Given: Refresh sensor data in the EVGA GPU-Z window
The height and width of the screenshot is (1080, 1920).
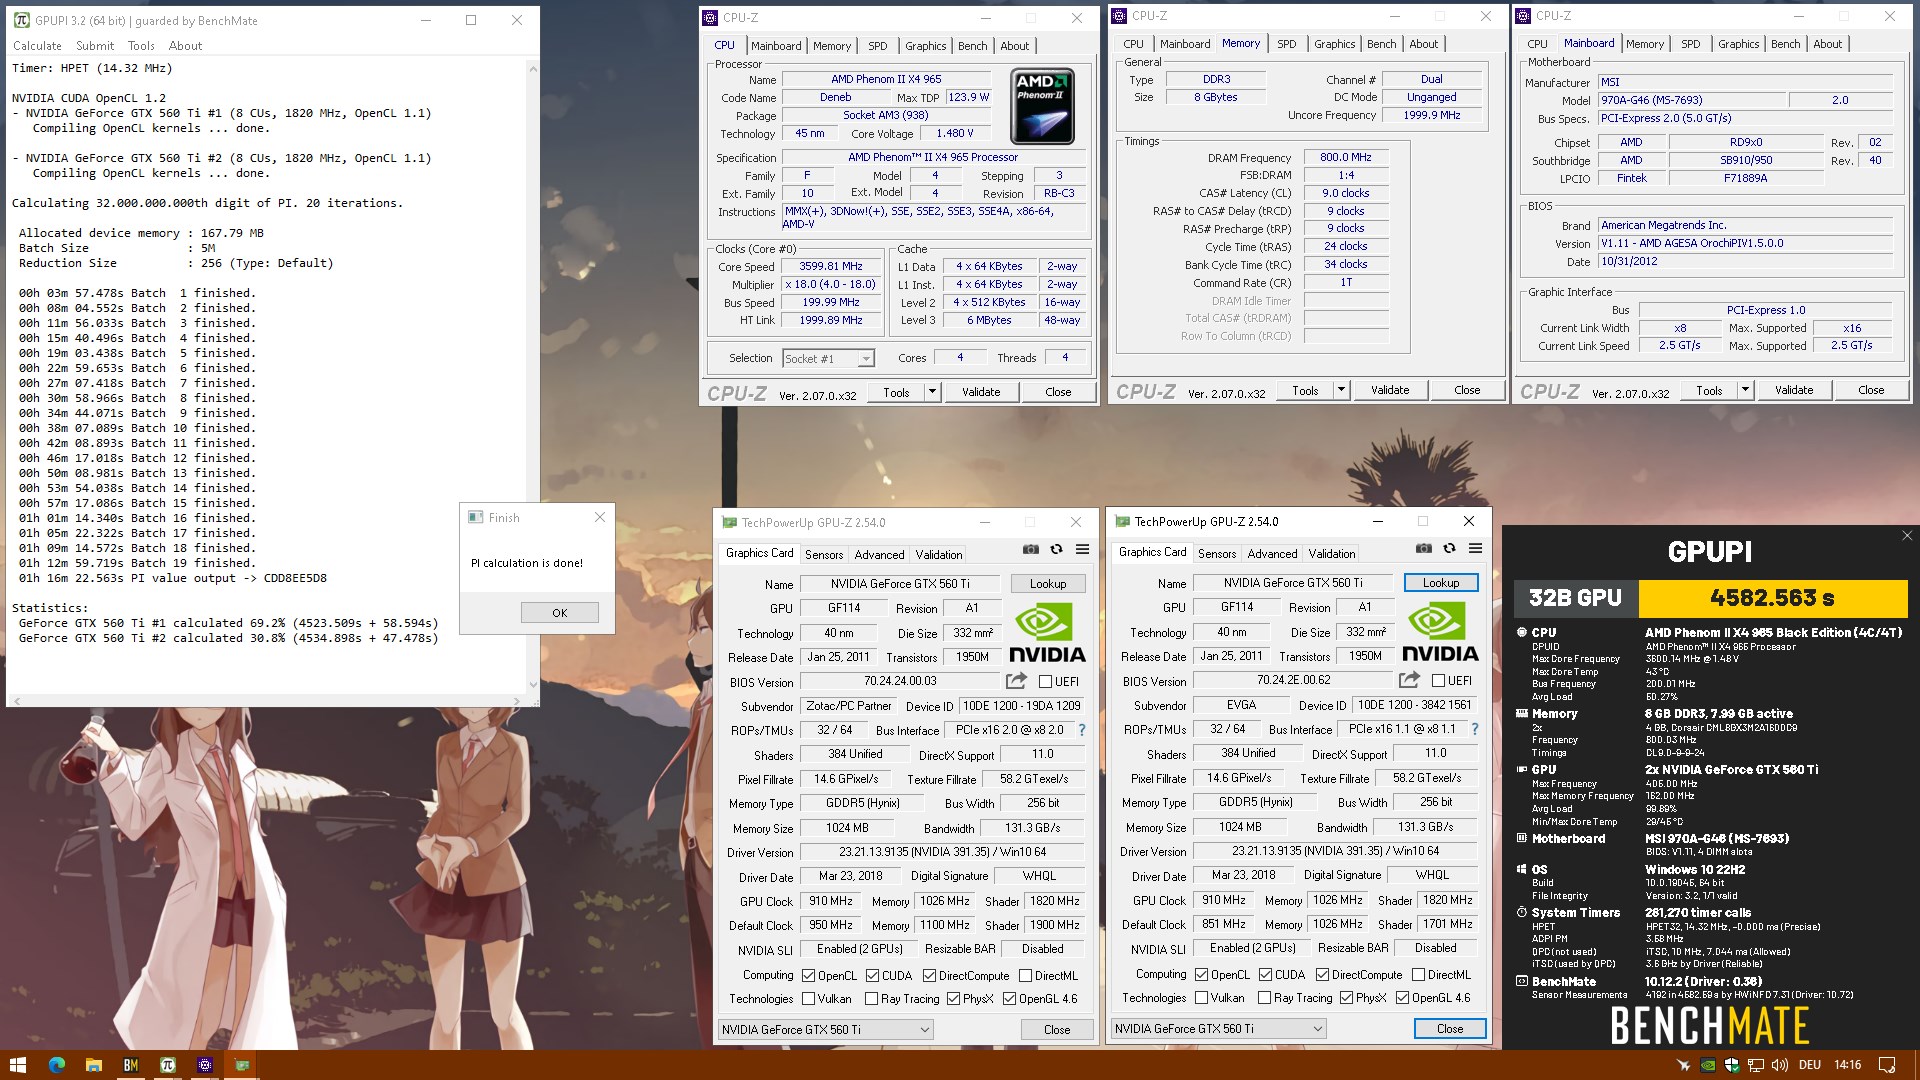Looking at the screenshot, I should point(1449,548).
